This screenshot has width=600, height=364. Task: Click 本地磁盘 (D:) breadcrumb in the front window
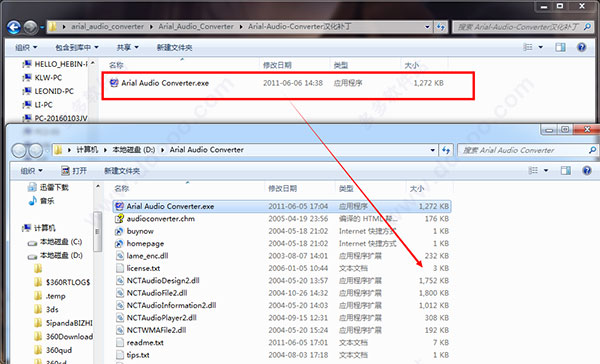pos(134,150)
